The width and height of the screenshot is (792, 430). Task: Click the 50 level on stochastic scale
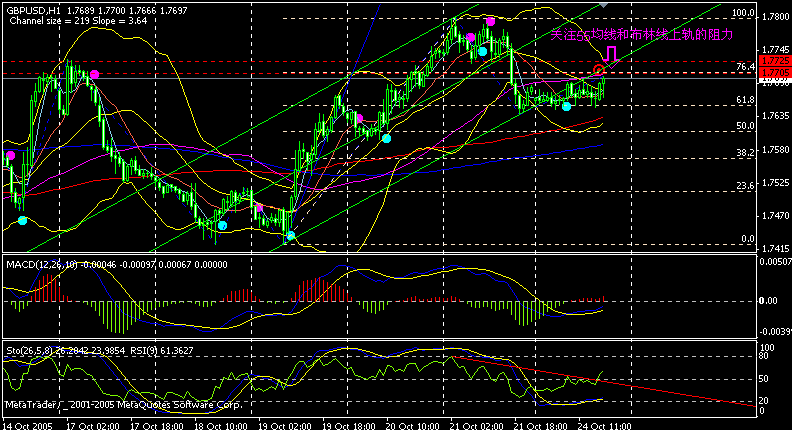(764, 378)
